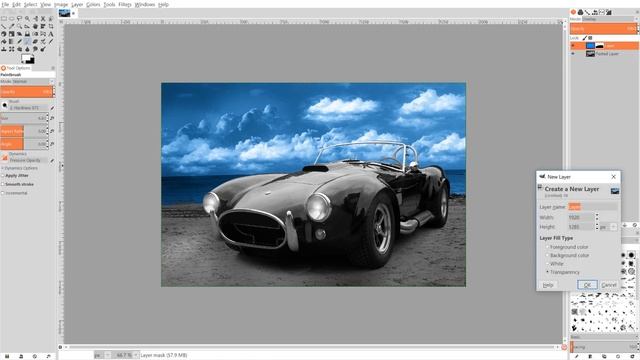Select the Rectangle Select tool
The image size is (640, 360).
[4, 18]
